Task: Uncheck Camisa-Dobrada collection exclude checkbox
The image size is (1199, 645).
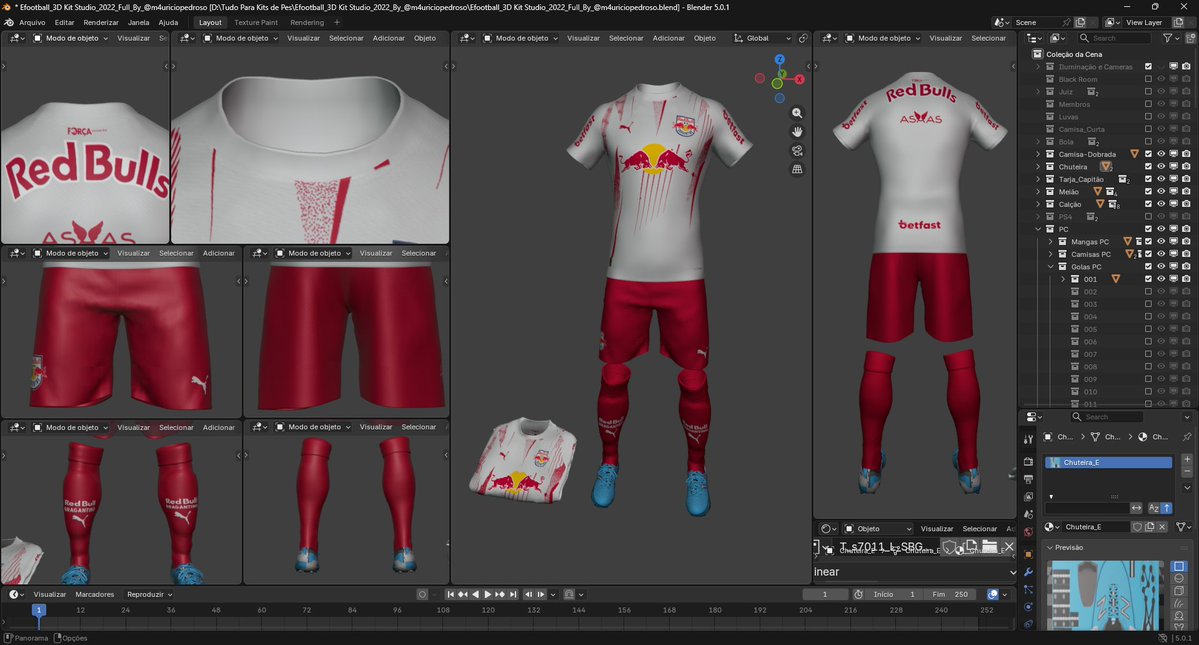Action: tap(1148, 154)
